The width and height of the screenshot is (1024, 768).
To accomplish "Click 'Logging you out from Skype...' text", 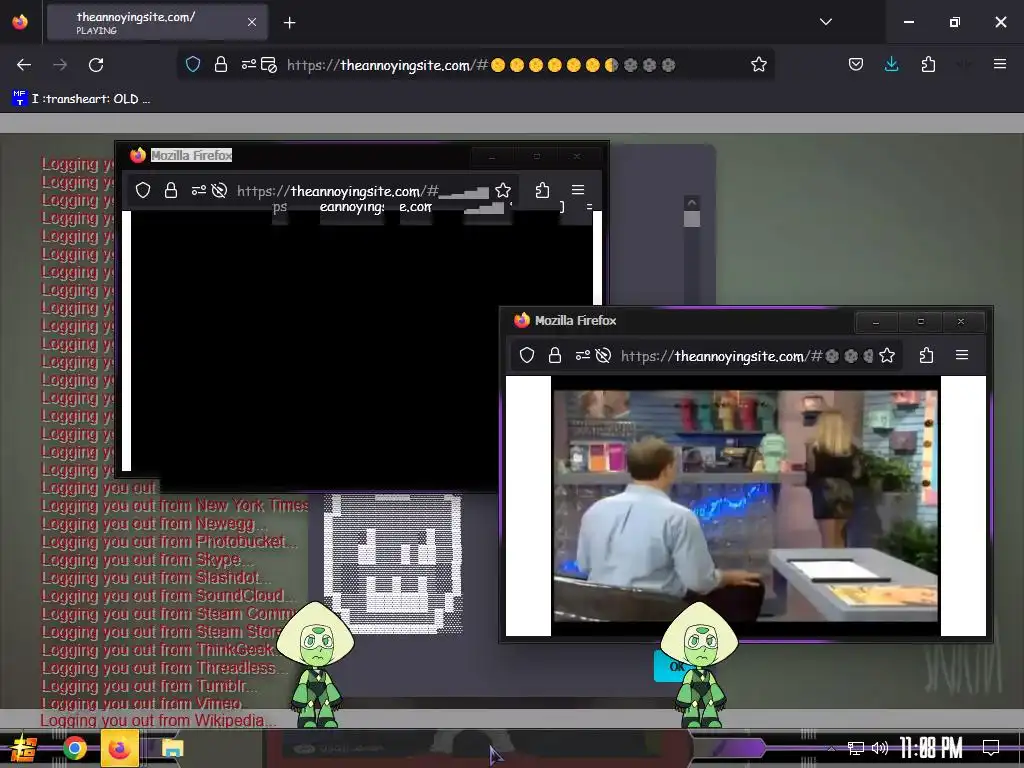I will 146,560.
